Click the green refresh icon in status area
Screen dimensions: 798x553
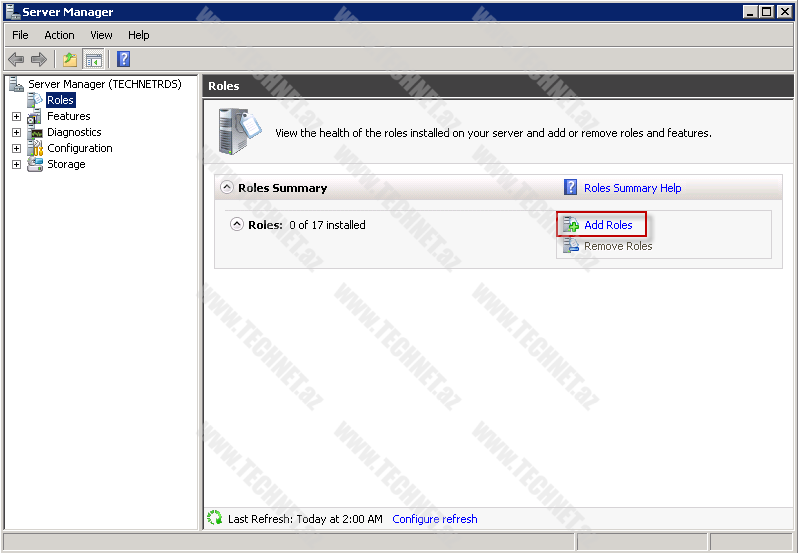pyautogui.click(x=214, y=518)
